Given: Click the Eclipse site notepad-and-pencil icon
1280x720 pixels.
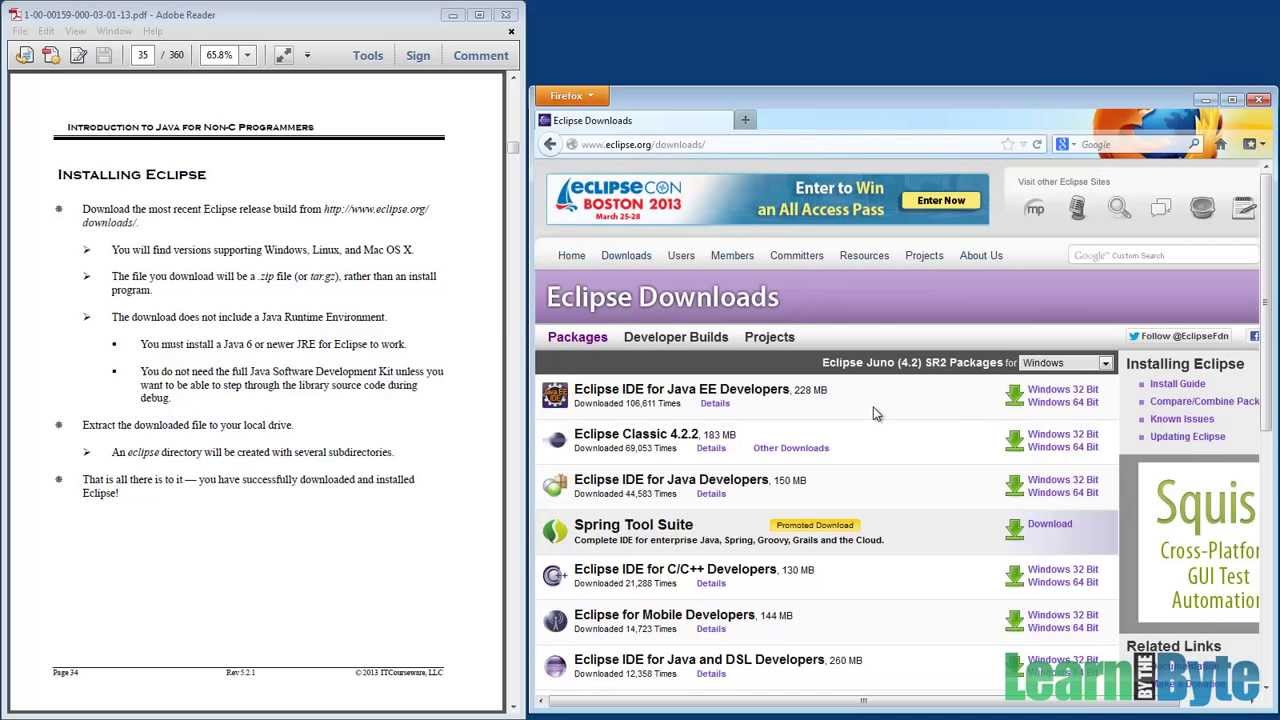Looking at the screenshot, I should click(1244, 208).
